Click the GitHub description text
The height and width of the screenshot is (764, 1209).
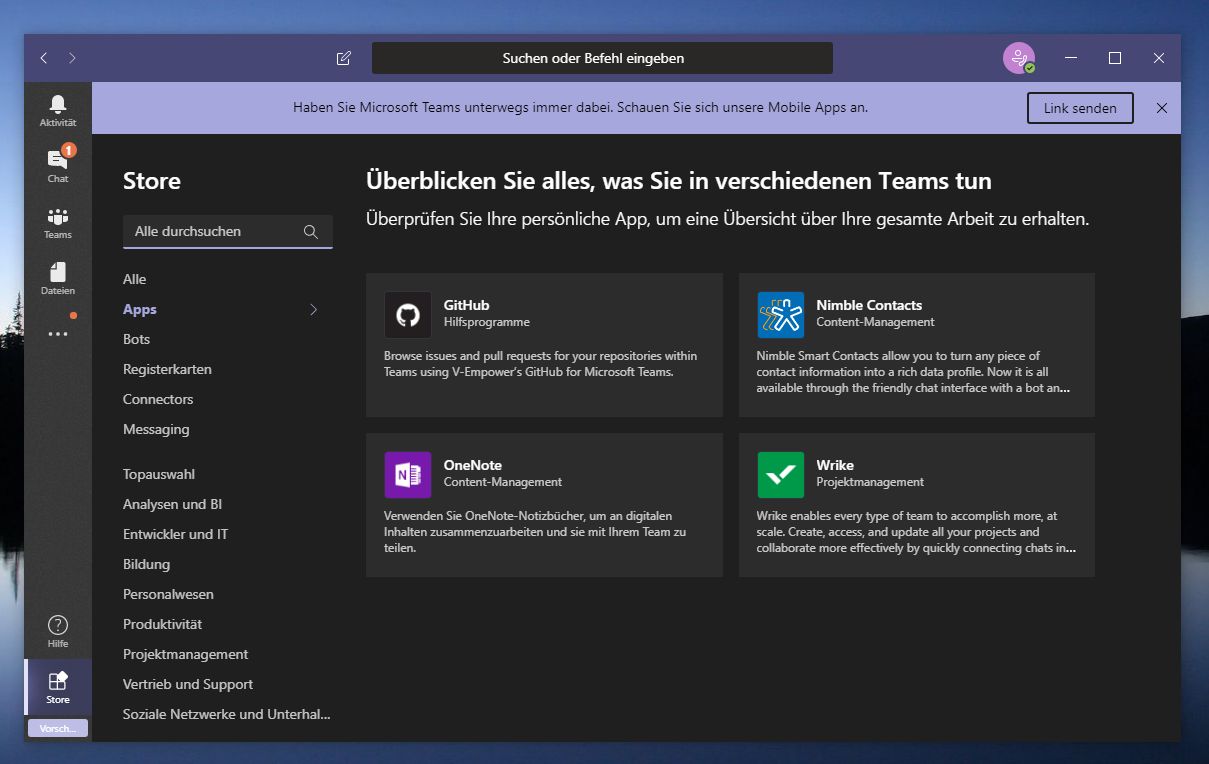coord(541,364)
